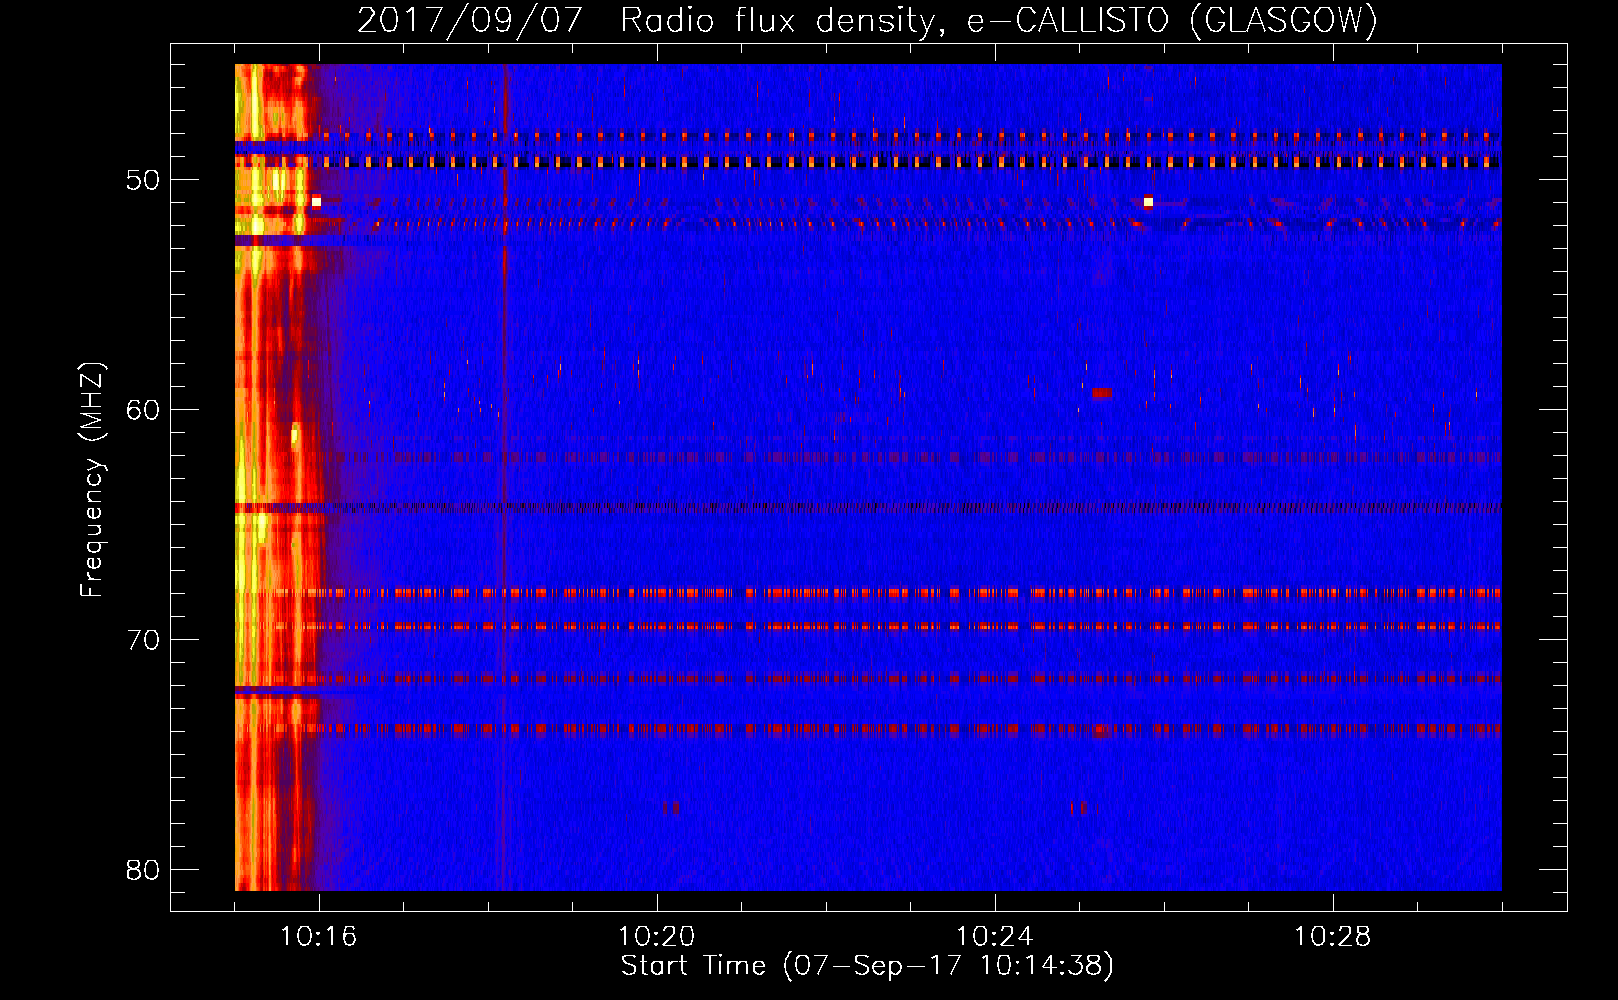
Task: Click the 10:28 time tick label
Action: [x=1333, y=937]
